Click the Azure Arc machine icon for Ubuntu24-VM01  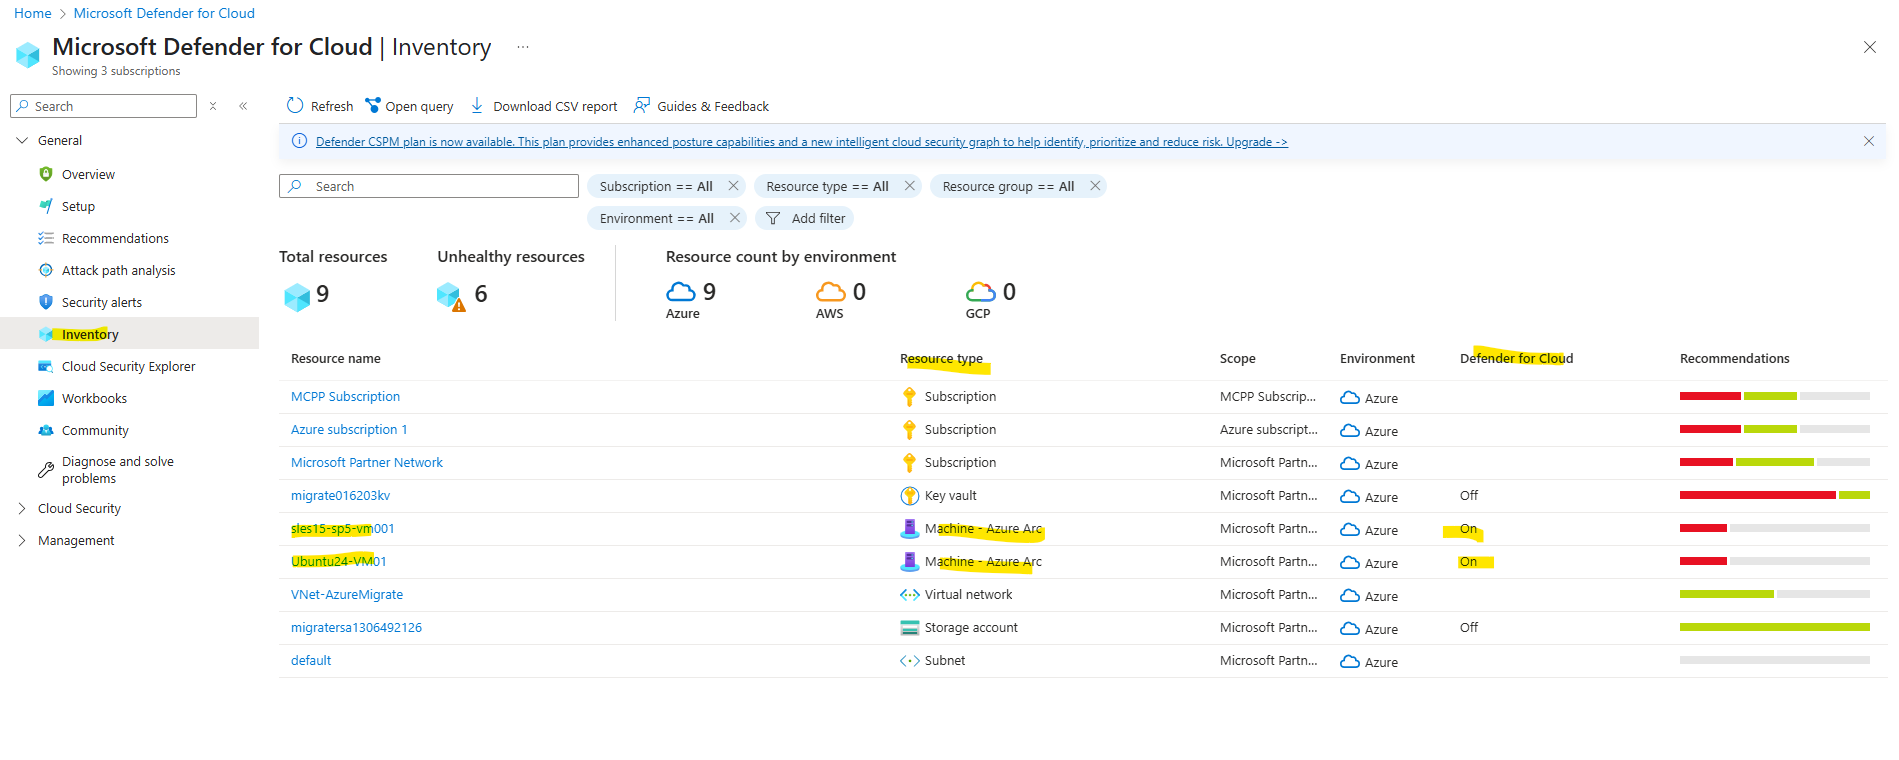coord(909,561)
